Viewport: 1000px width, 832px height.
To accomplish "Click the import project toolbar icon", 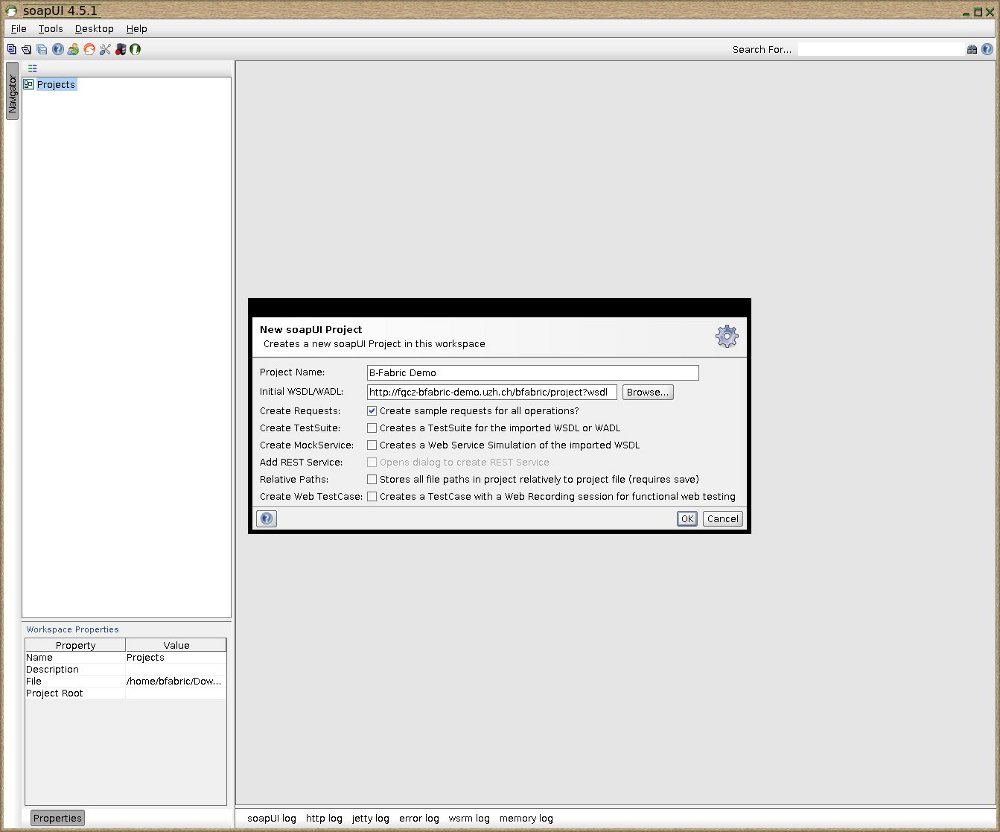I will pyautogui.click(x=26, y=49).
